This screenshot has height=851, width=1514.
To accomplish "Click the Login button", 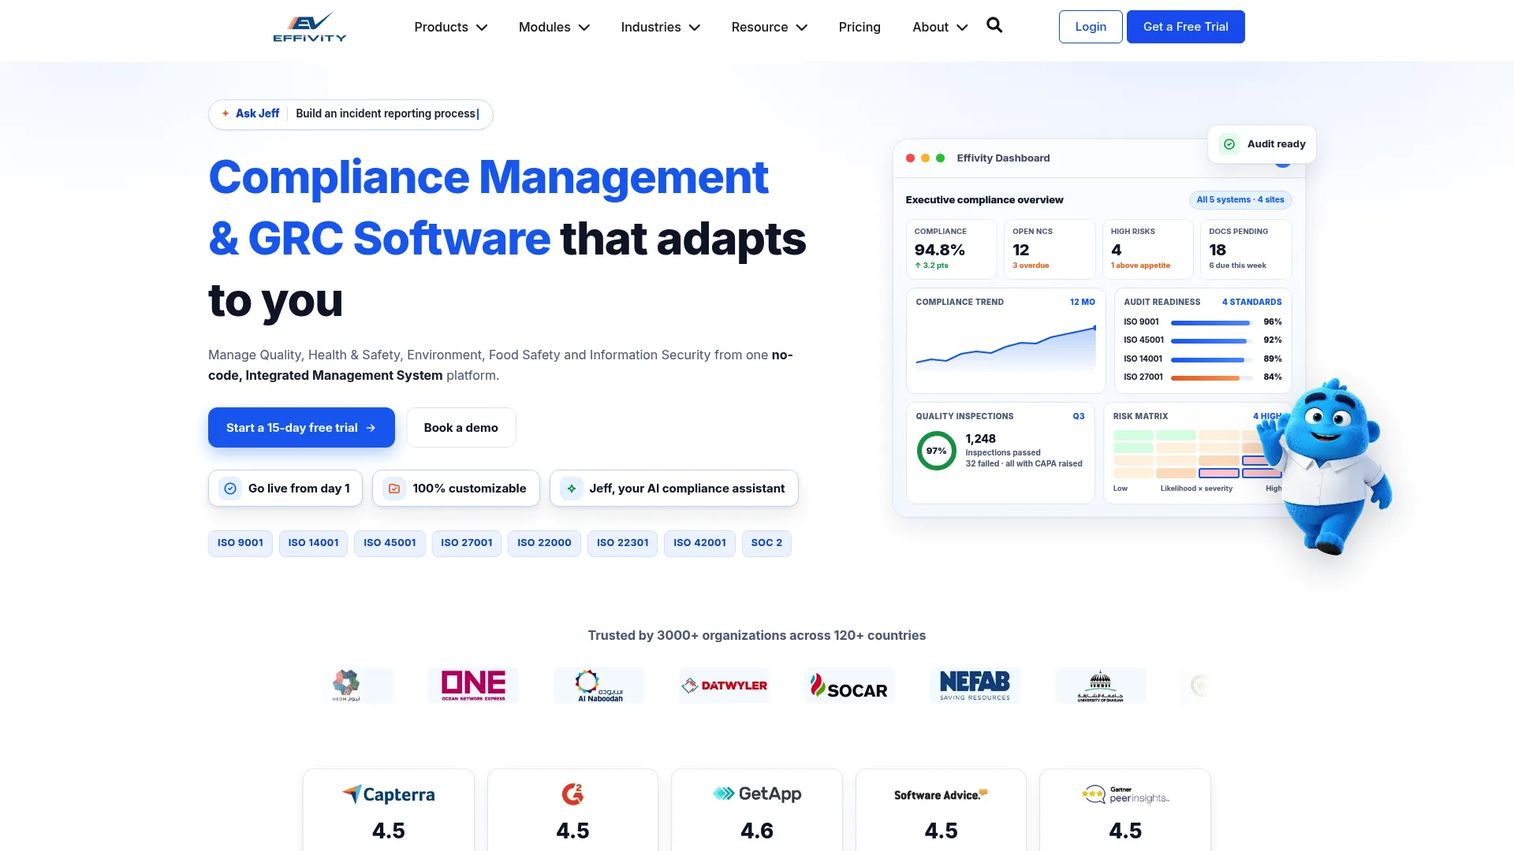I will pyautogui.click(x=1090, y=27).
